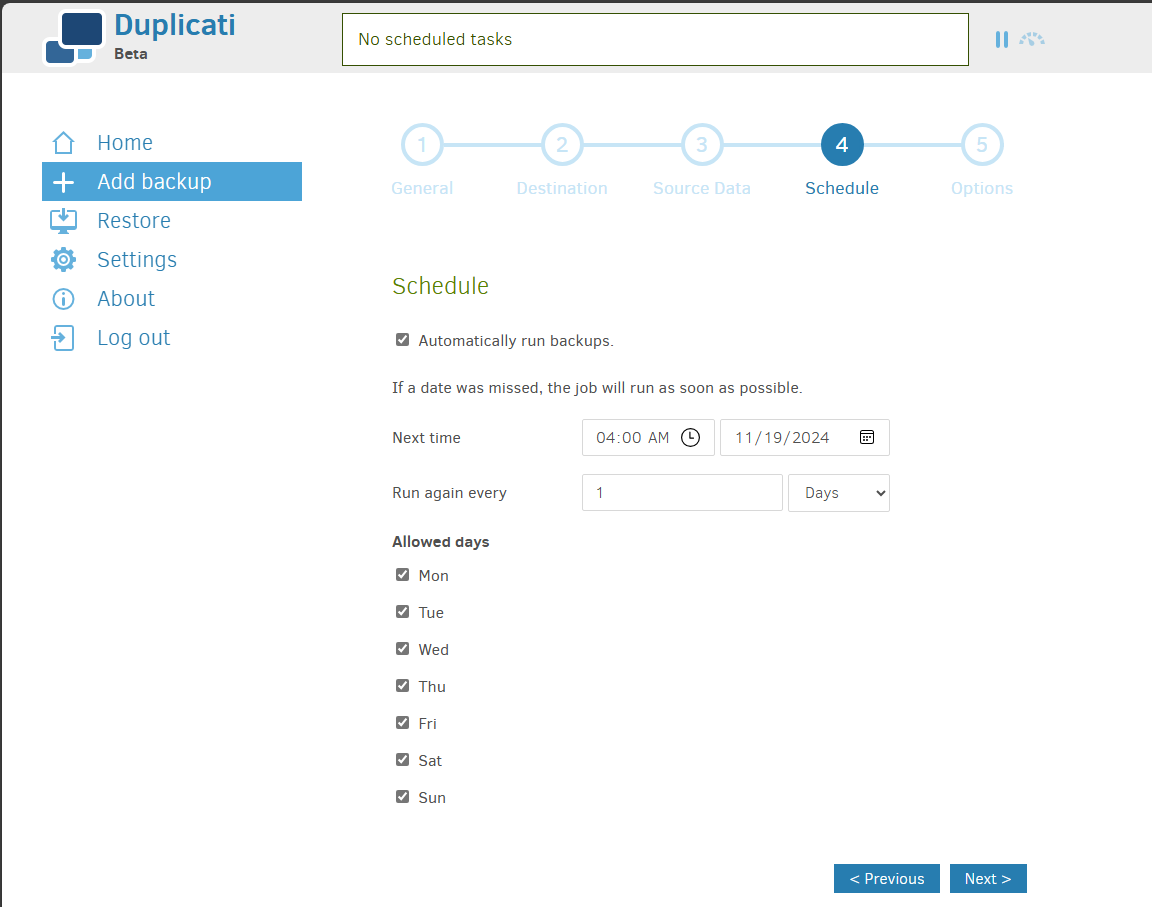The image size is (1152, 907).
Task: Click the About info icon
Action: pos(62,298)
